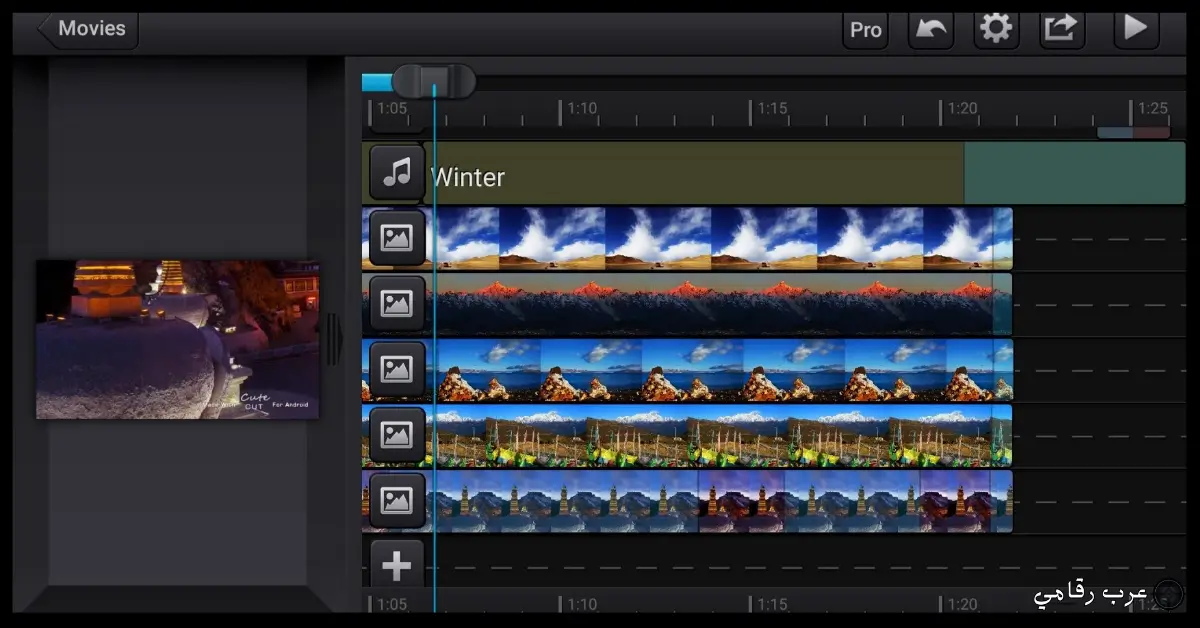Select the red mountain image track icon
This screenshot has height=628, width=1200.
[397, 304]
